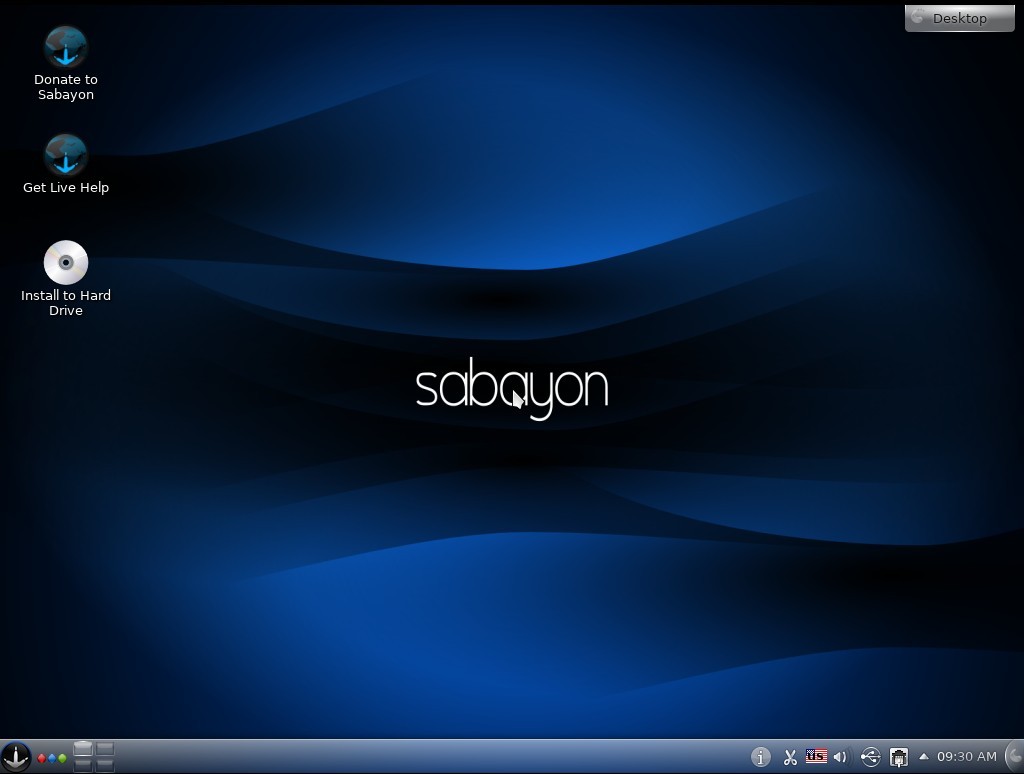Click the 09:30 AM clock
The image size is (1024, 774).
967,756
